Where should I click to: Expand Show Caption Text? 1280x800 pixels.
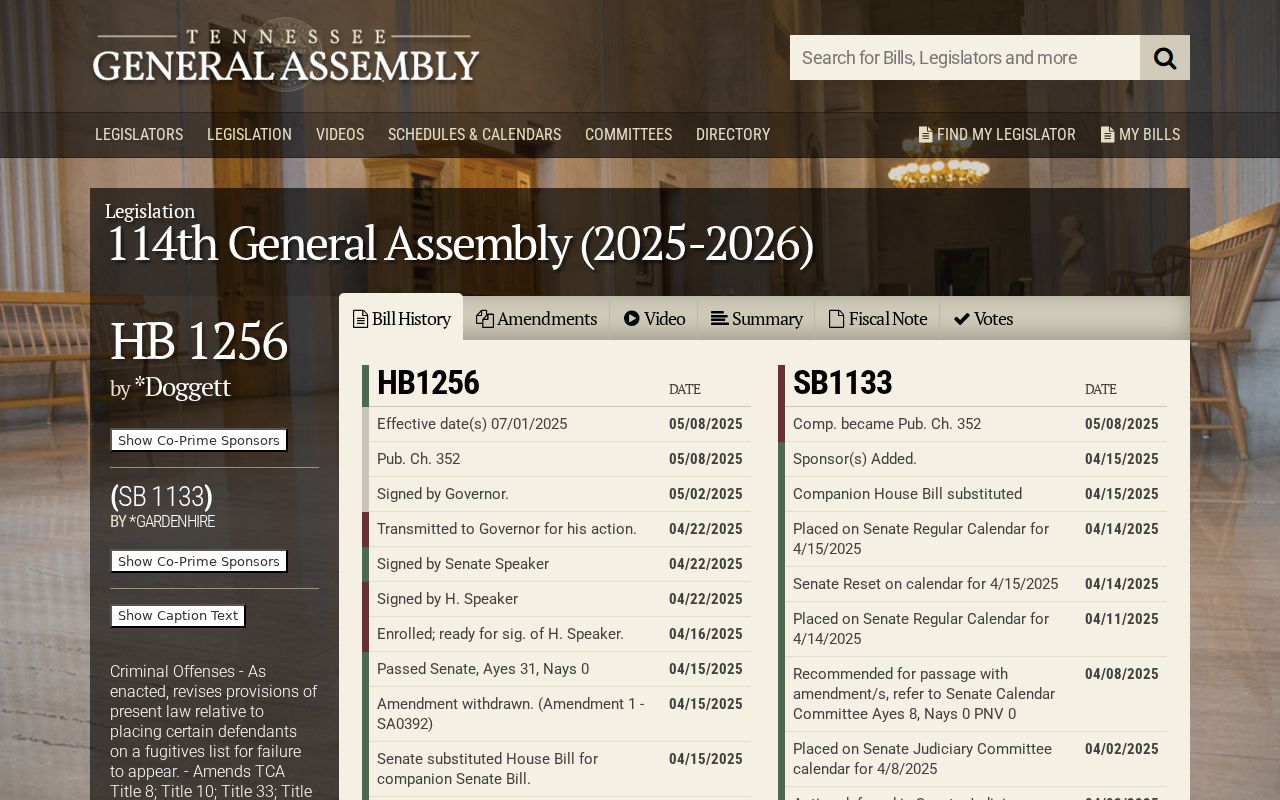point(178,615)
